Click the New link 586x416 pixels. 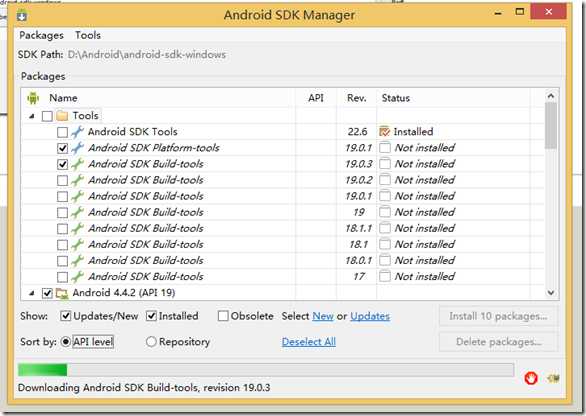click(323, 316)
